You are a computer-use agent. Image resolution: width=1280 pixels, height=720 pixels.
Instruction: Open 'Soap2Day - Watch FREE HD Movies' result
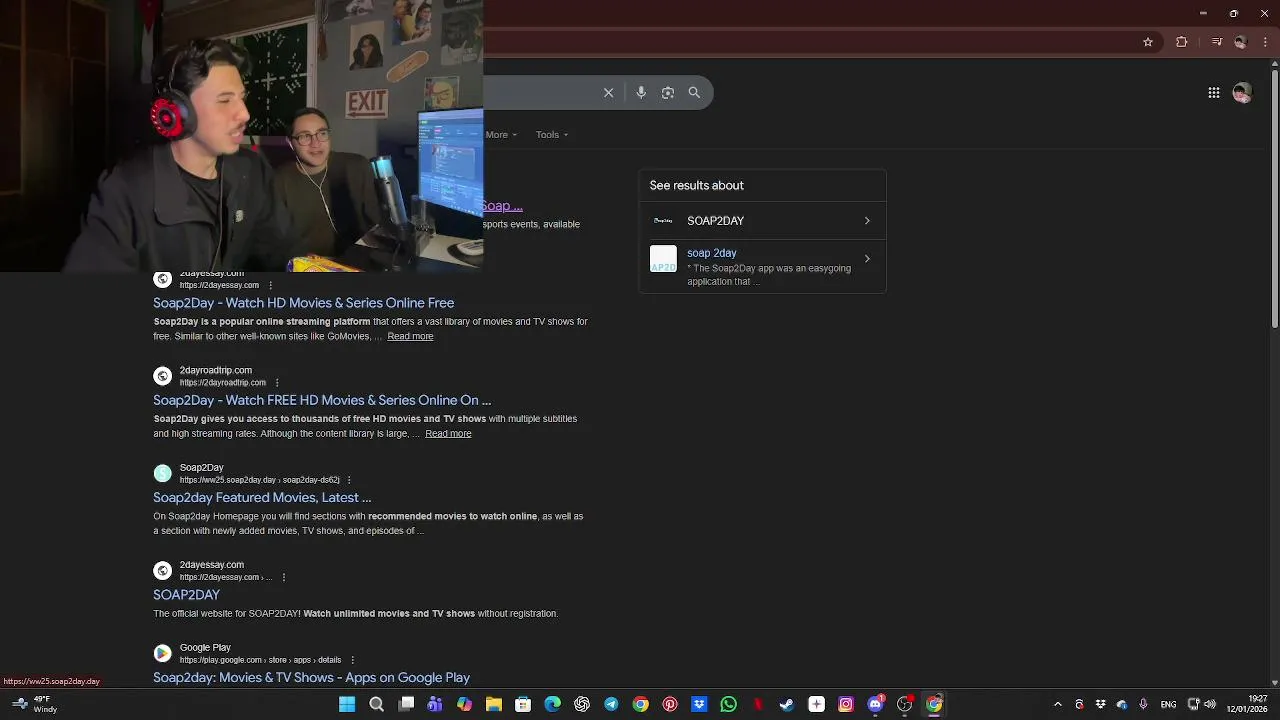point(322,400)
